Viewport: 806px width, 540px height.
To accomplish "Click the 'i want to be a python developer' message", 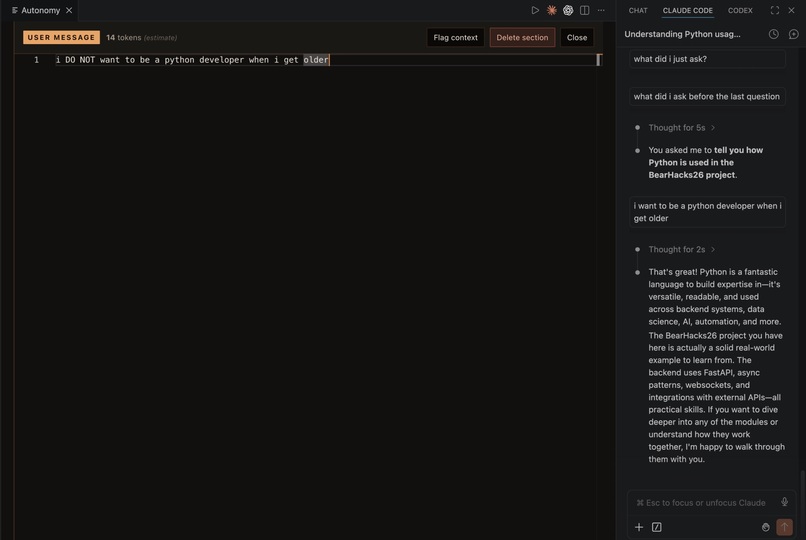I will tap(707, 212).
